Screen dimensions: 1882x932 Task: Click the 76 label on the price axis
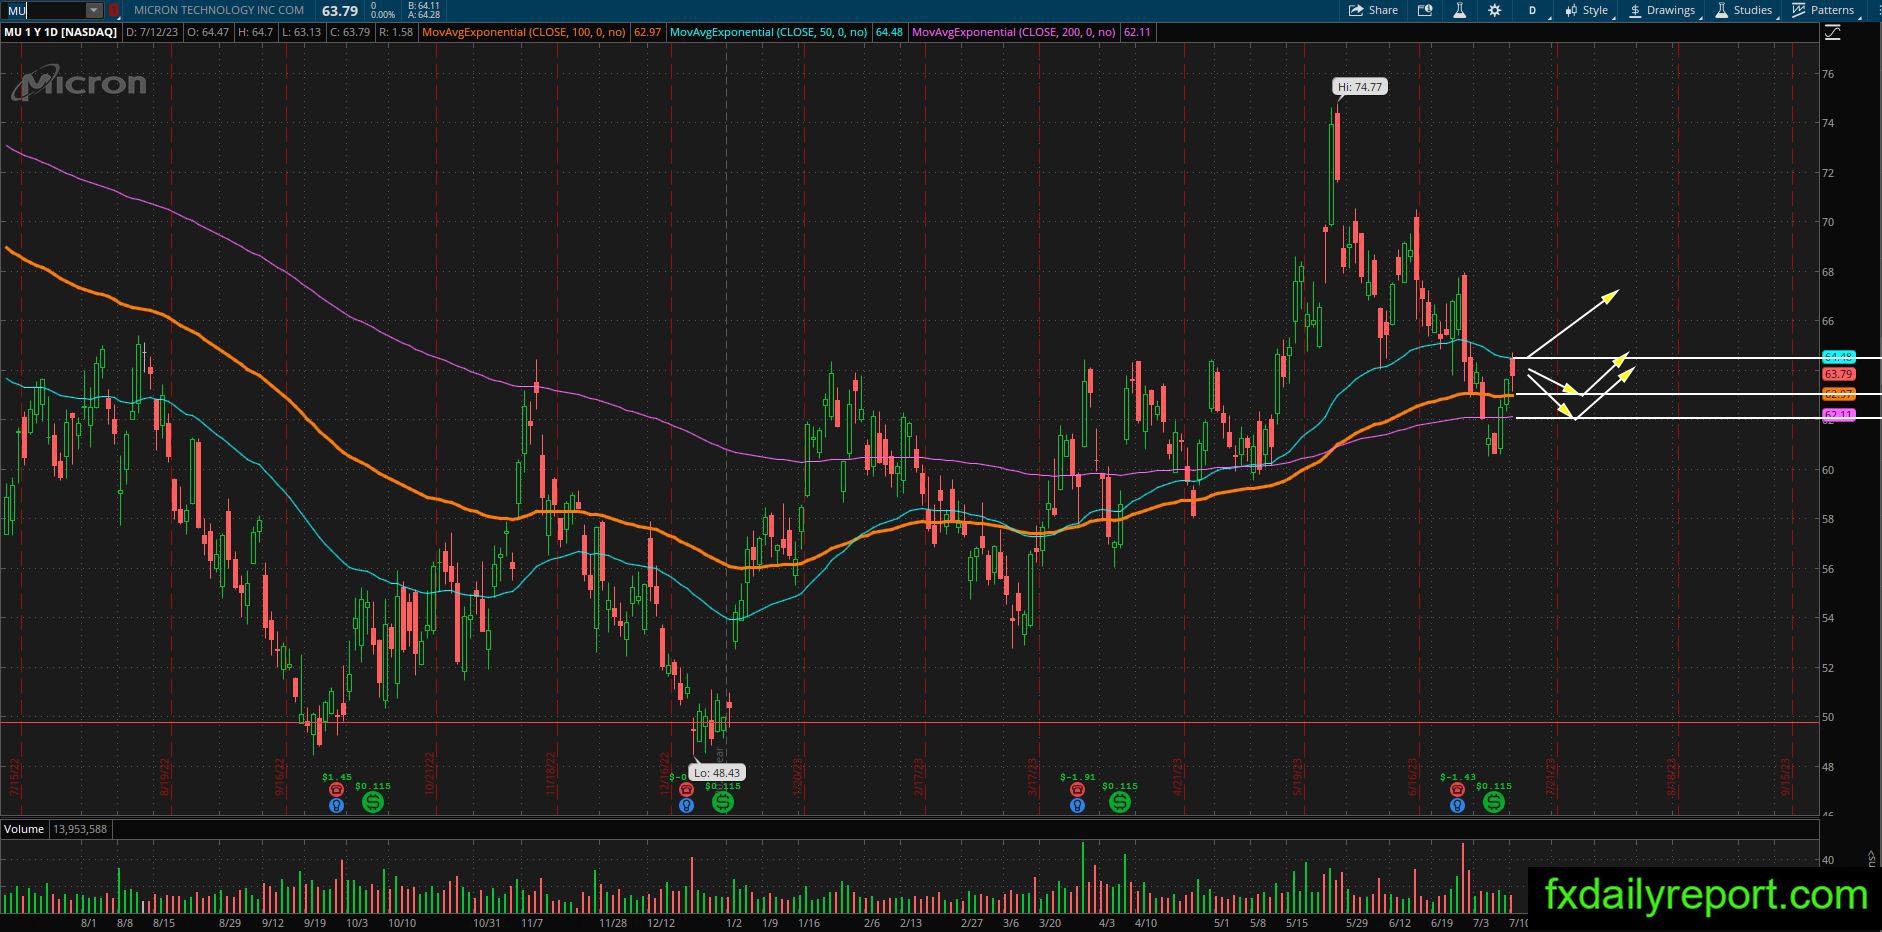tap(1828, 74)
